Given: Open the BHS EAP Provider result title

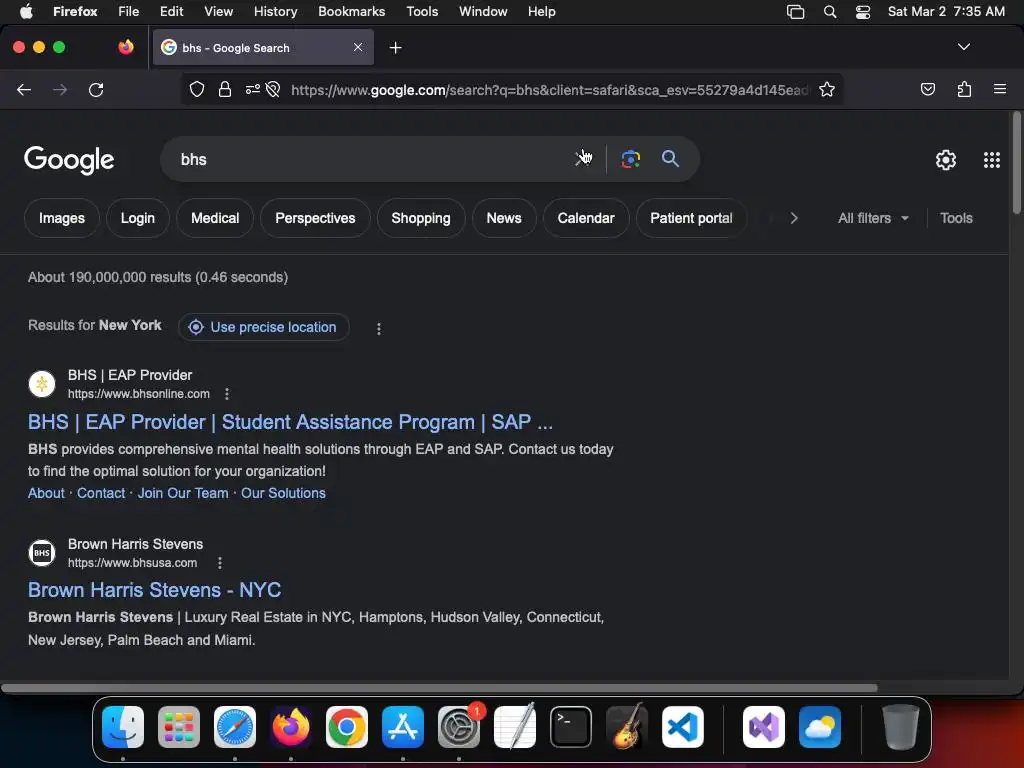Looking at the screenshot, I should pos(291,422).
